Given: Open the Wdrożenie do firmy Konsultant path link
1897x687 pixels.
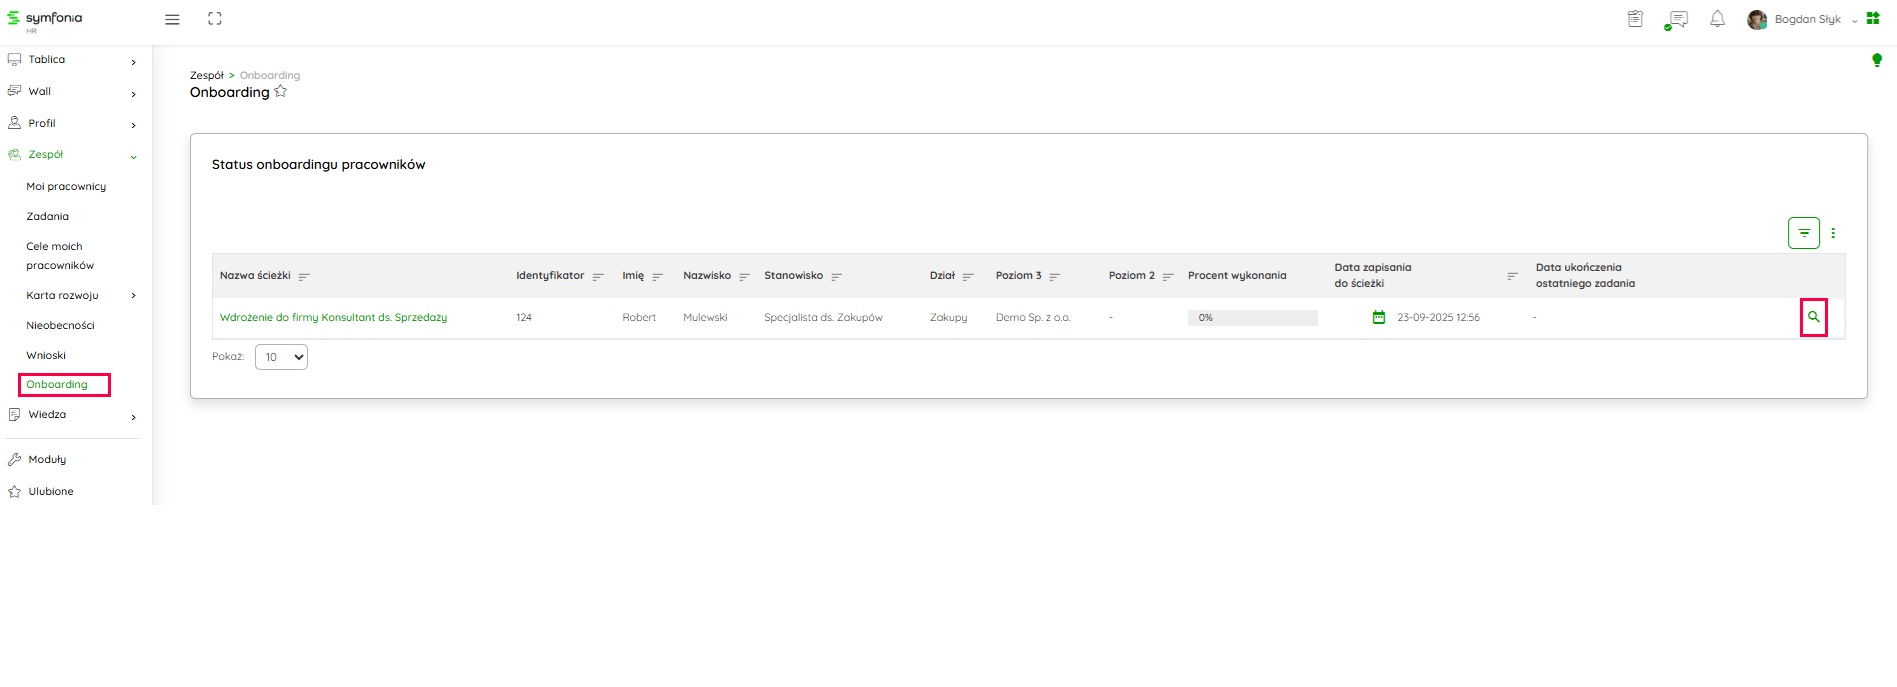Looking at the screenshot, I should tap(333, 318).
